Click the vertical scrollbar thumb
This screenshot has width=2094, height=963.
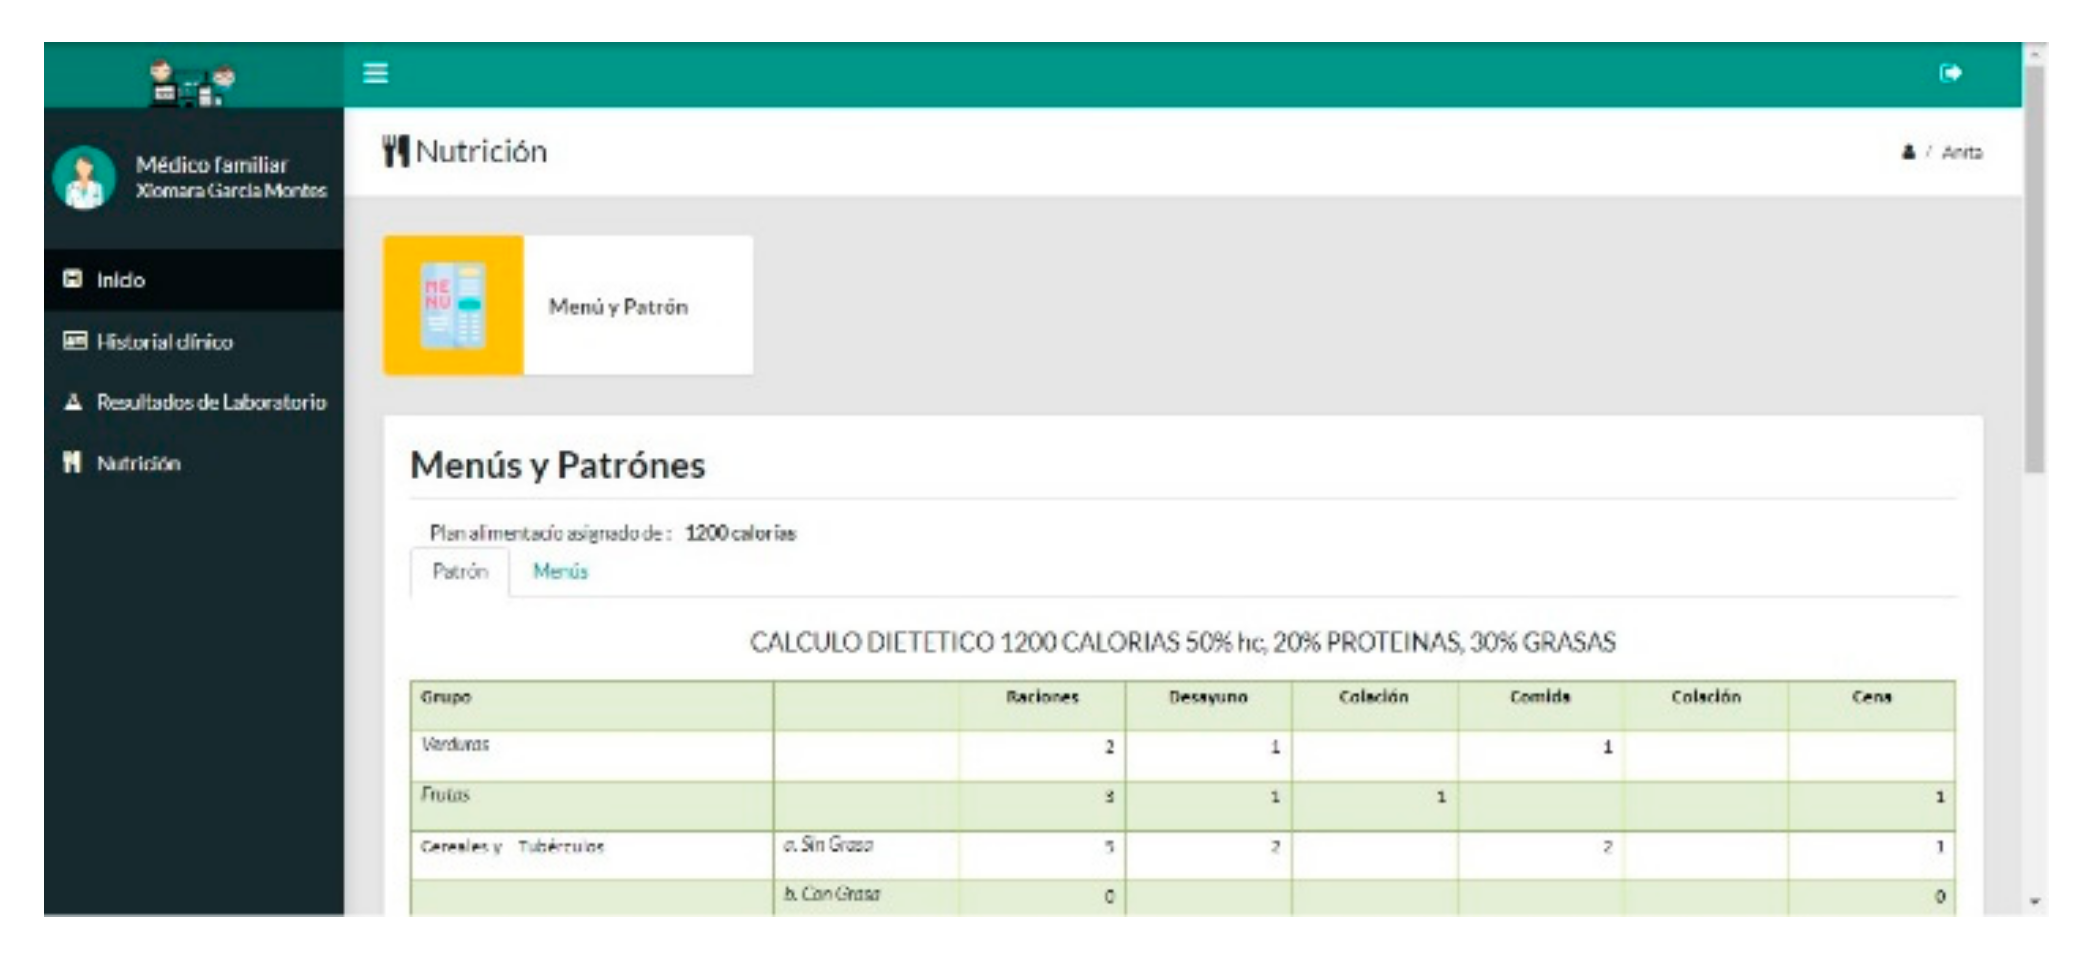tap(2034, 270)
